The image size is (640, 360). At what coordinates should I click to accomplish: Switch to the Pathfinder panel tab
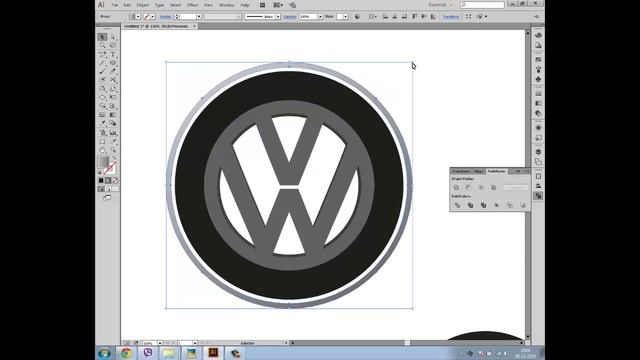pyautogui.click(x=497, y=171)
